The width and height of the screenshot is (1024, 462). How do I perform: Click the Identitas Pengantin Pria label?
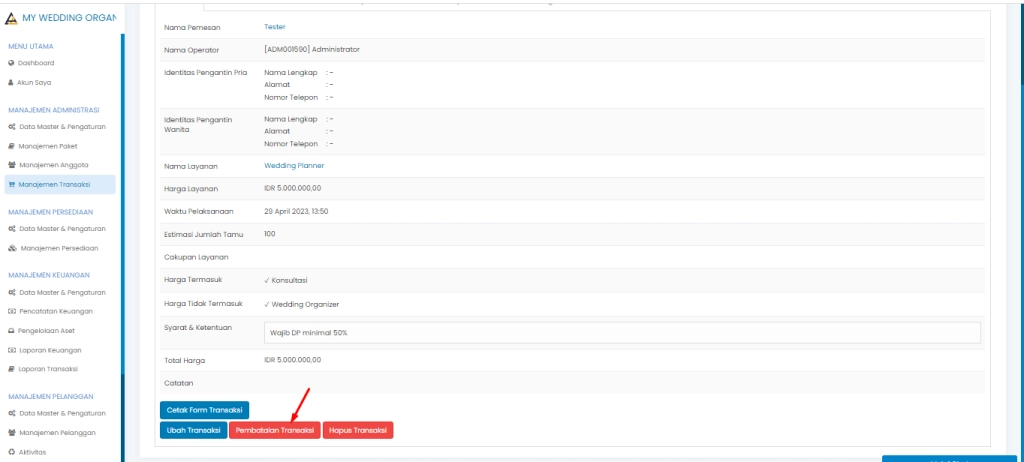(206, 73)
